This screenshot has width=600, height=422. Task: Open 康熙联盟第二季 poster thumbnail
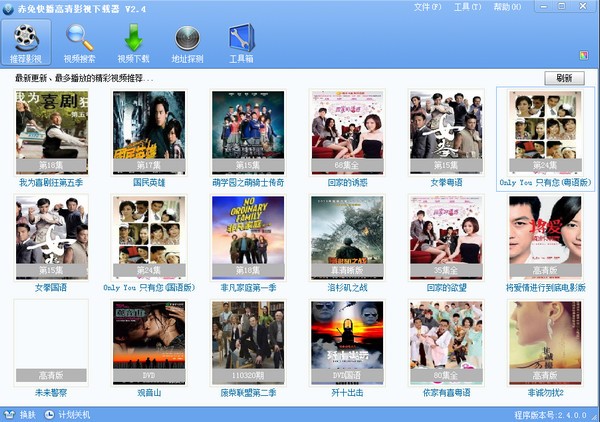pos(248,342)
